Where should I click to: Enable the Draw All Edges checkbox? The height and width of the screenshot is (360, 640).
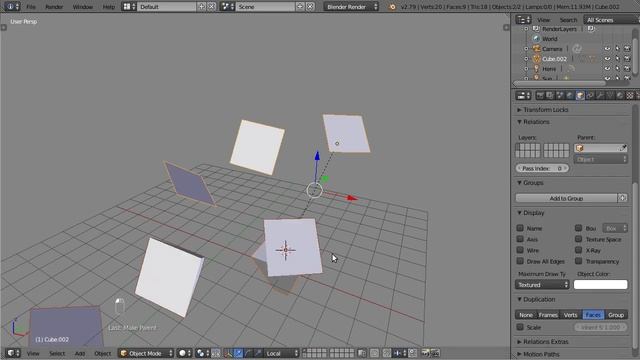pyautogui.click(x=520, y=261)
